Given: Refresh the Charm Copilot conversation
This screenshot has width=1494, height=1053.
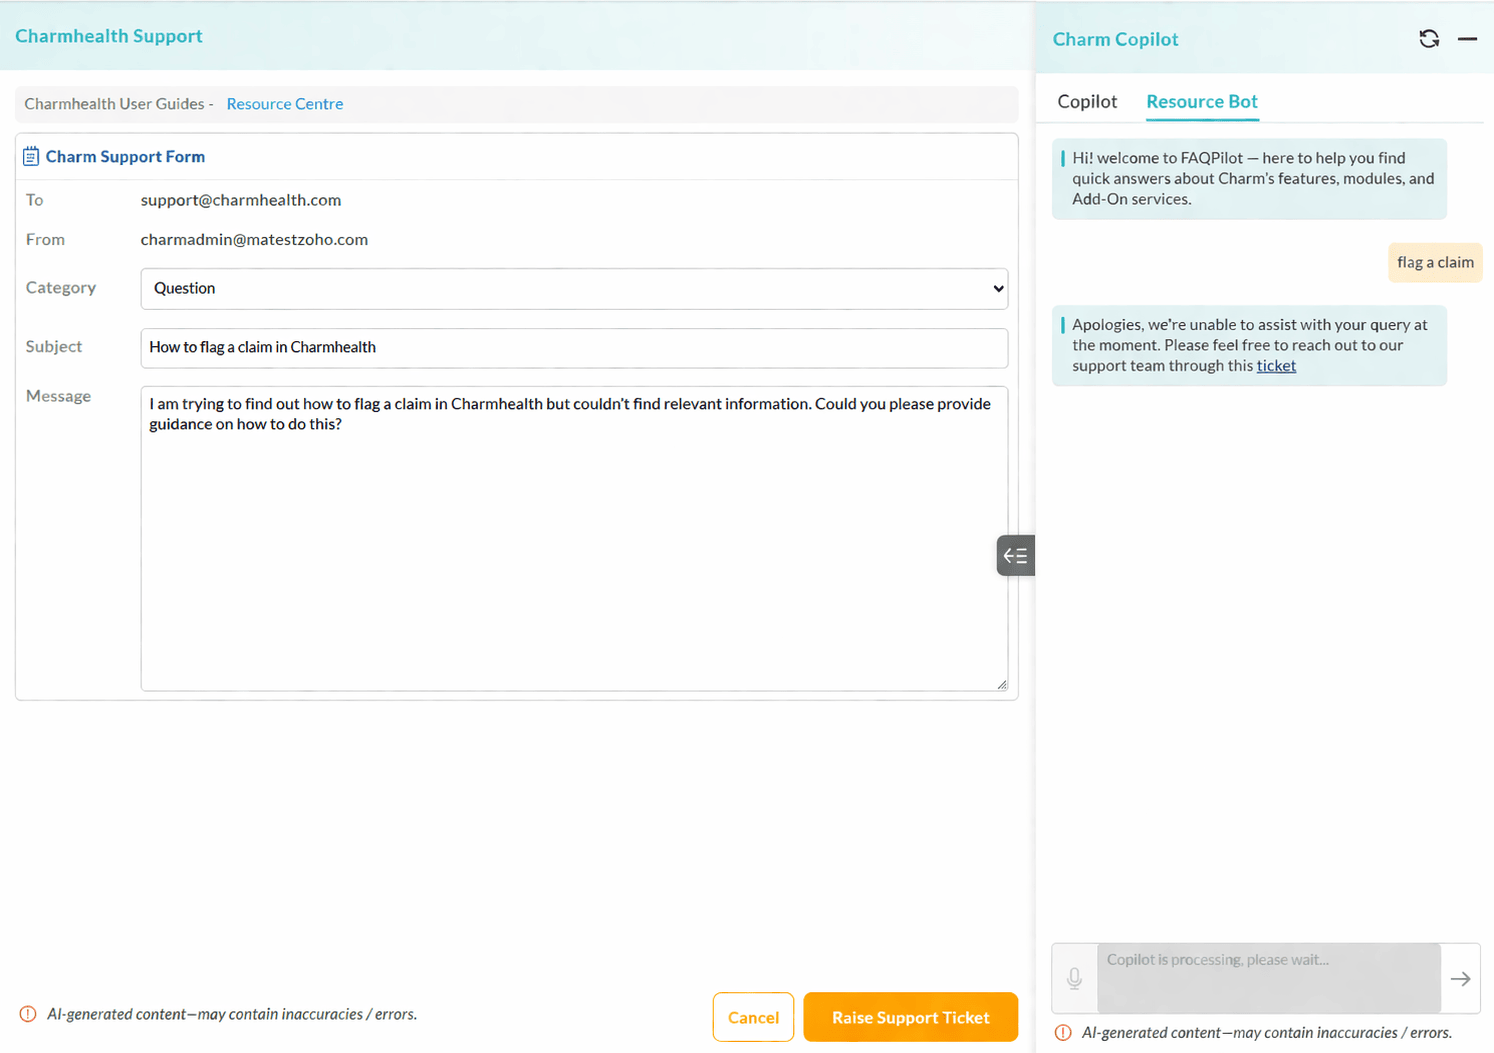Looking at the screenshot, I should pyautogui.click(x=1429, y=38).
